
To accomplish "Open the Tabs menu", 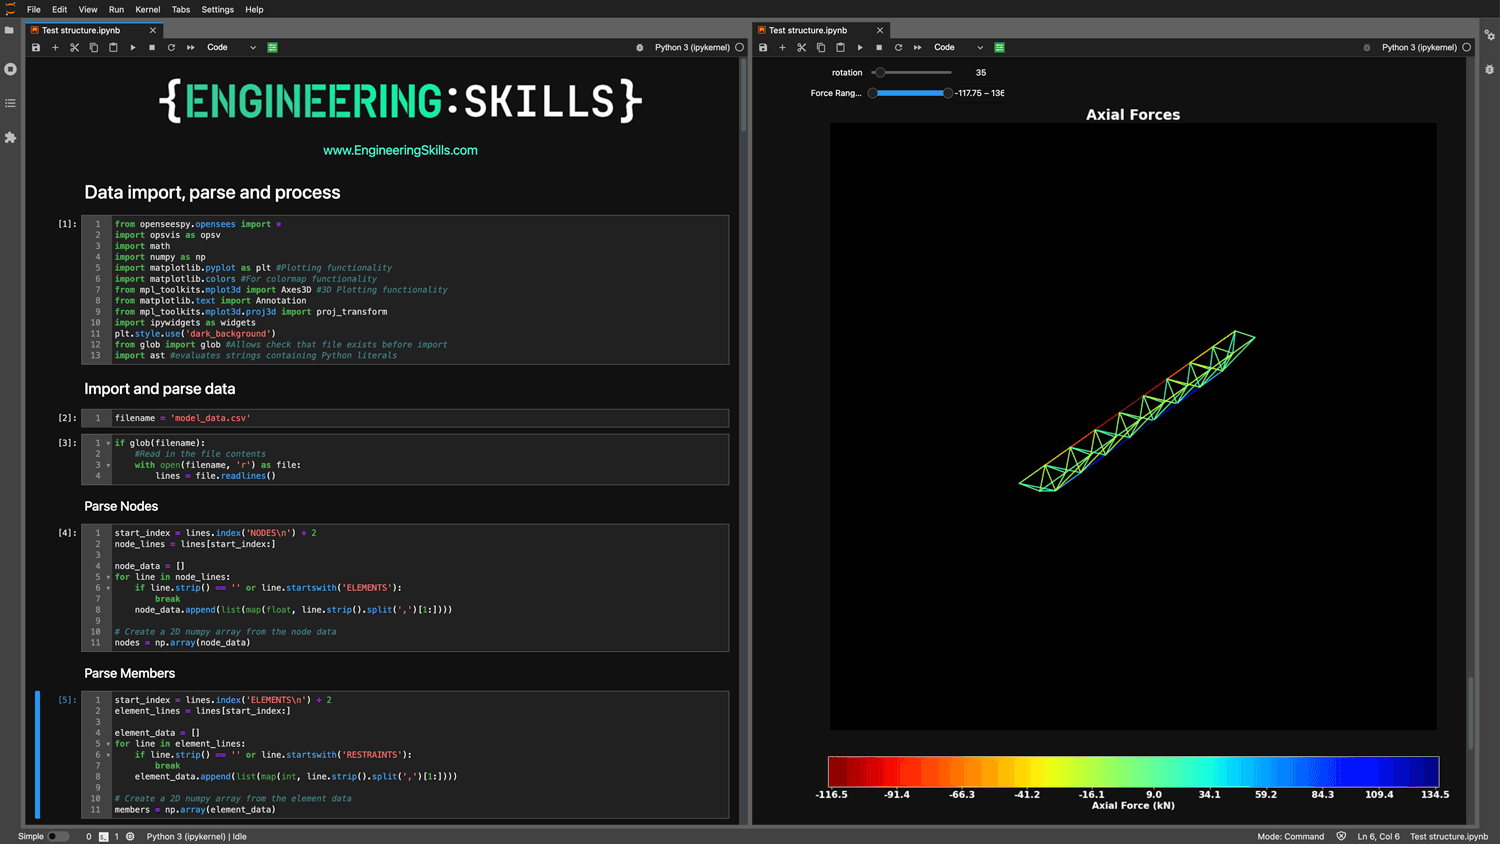I will tap(181, 9).
